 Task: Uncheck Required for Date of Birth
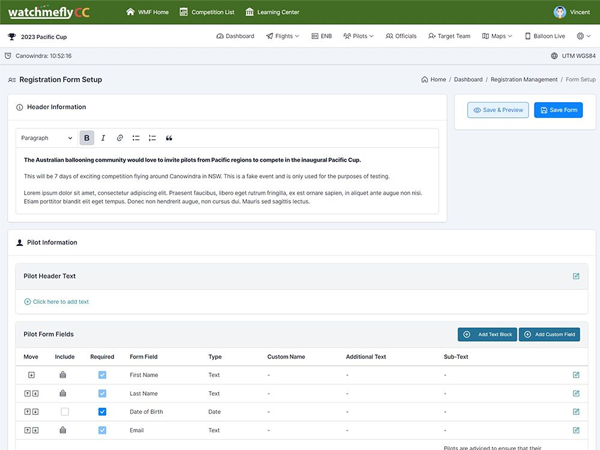click(x=102, y=412)
